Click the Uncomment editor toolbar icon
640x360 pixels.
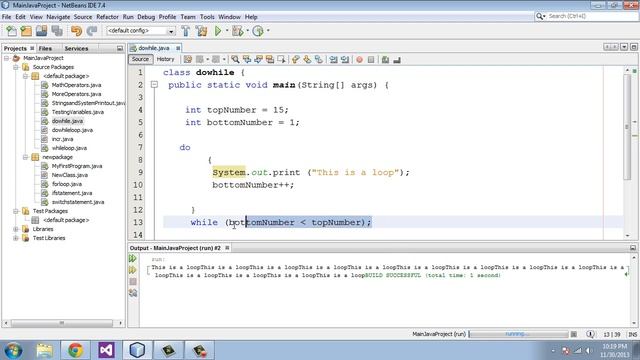[x=397, y=60]
